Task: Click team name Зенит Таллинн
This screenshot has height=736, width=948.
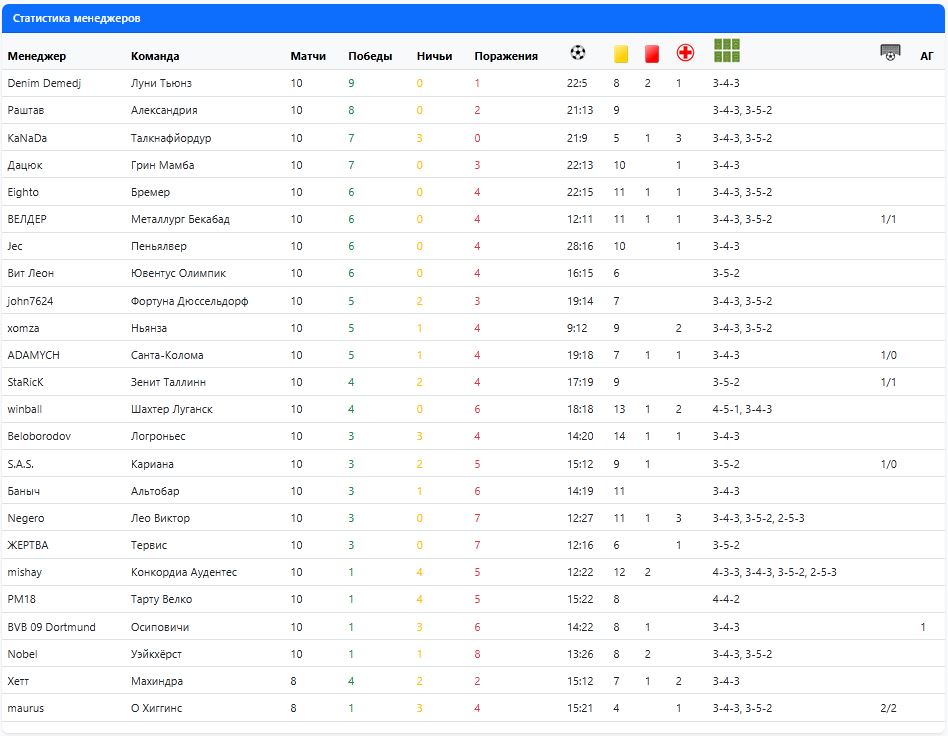Action: coord(168,382)
